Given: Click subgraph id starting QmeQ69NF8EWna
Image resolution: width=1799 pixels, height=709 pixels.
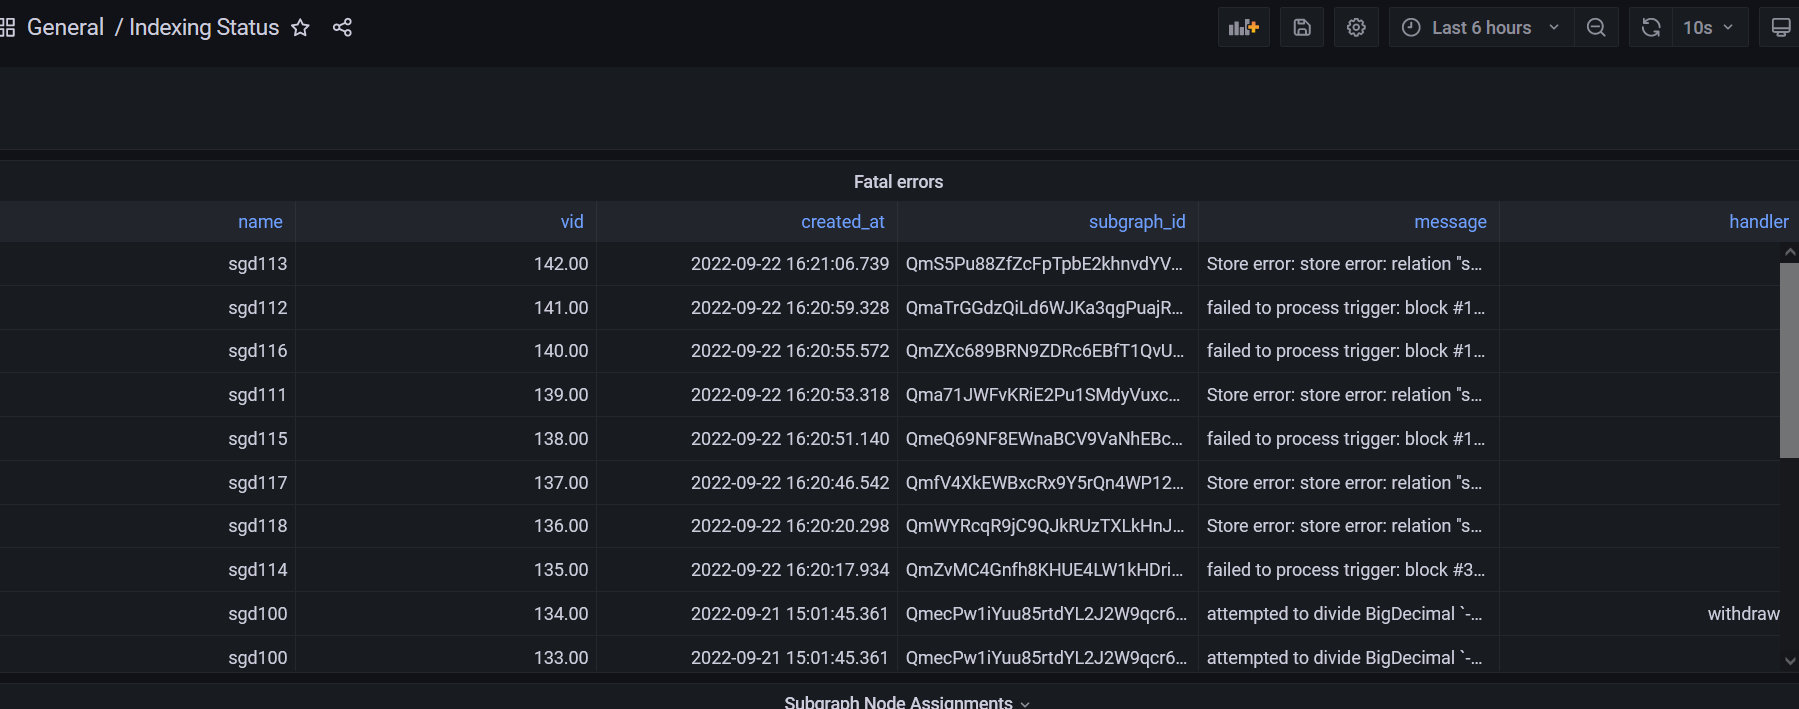Looking at the screenshot, I should pos(1044,439).
